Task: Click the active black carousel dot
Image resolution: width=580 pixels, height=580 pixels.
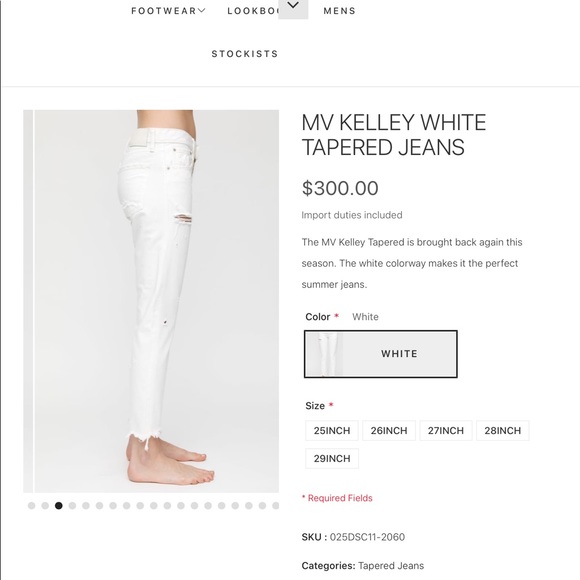Action: (x=58, y=506)
